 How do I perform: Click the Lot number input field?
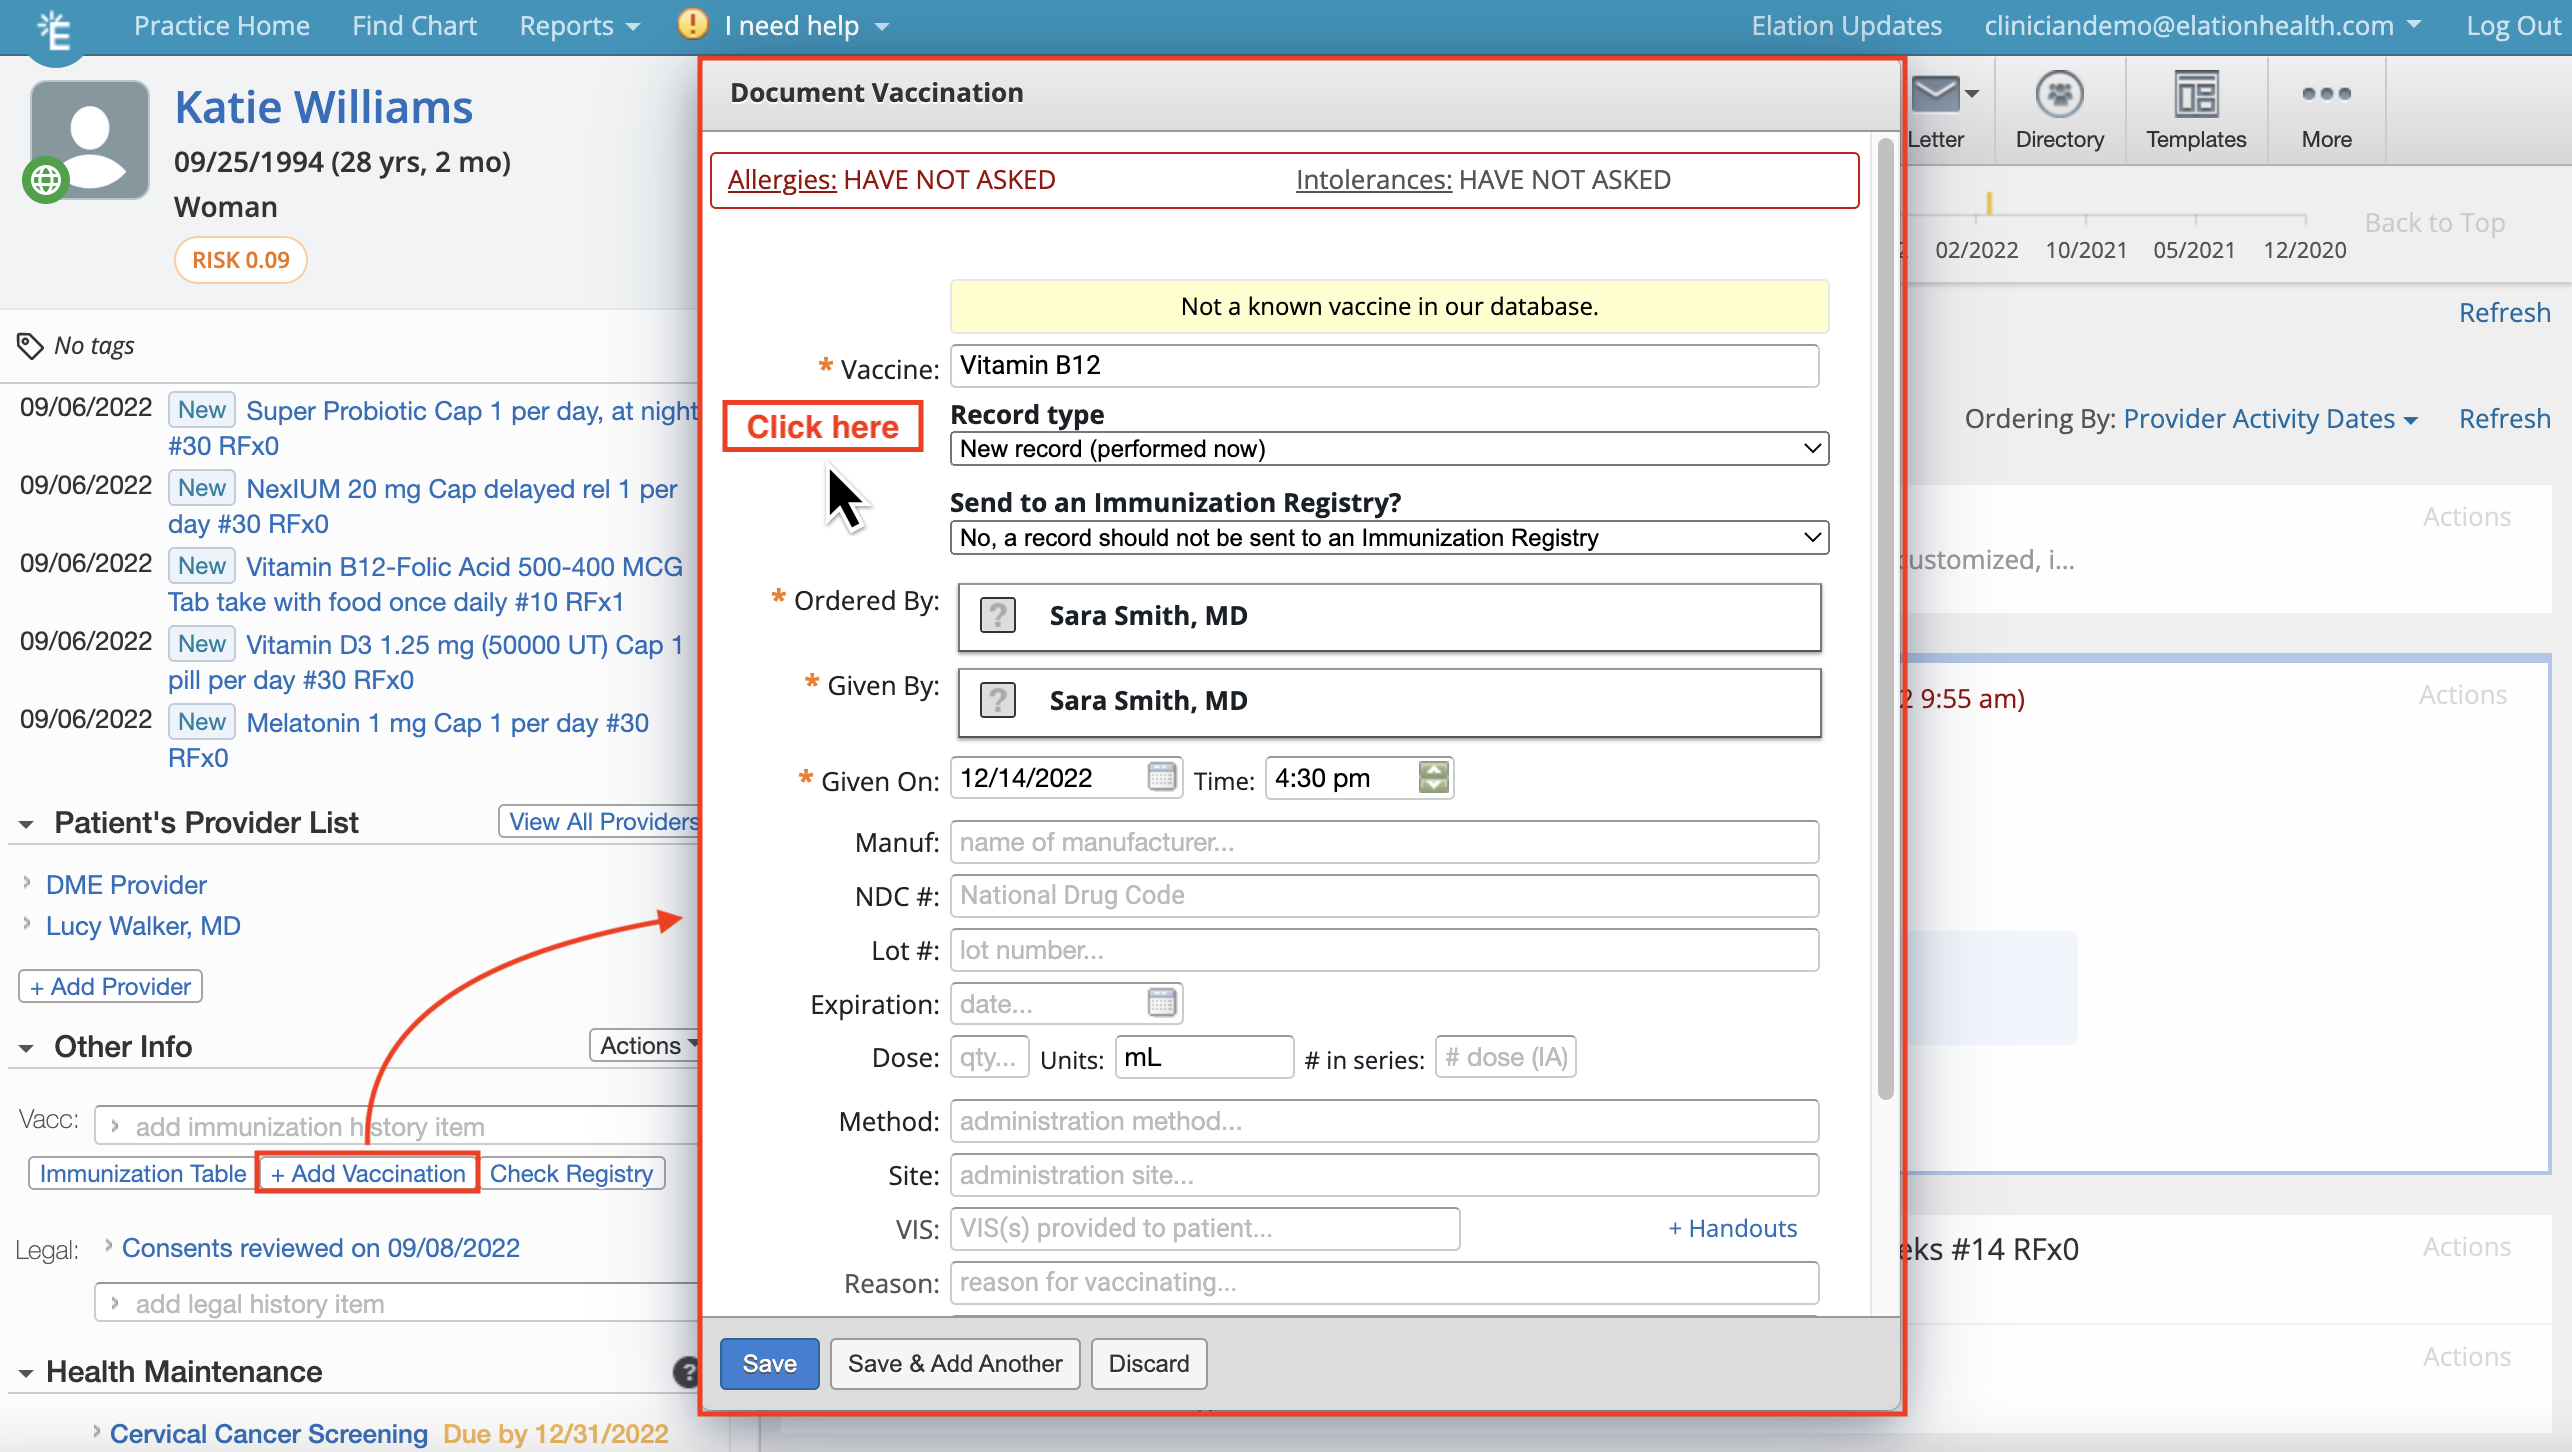point(1384,950)
